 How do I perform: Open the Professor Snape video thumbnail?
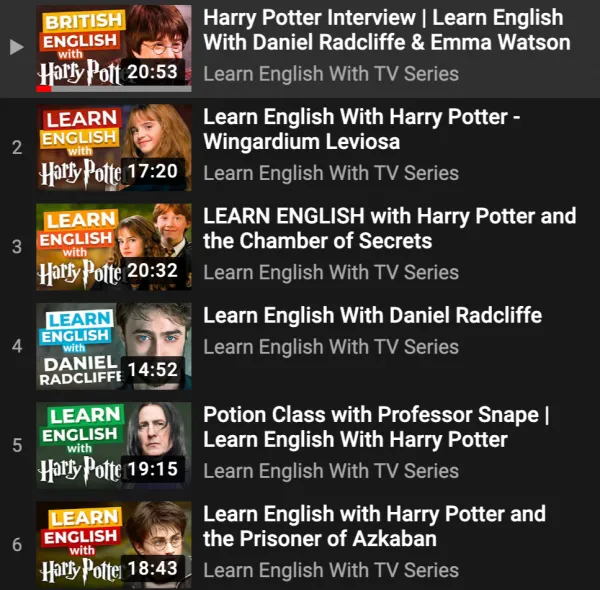(114, 445)
